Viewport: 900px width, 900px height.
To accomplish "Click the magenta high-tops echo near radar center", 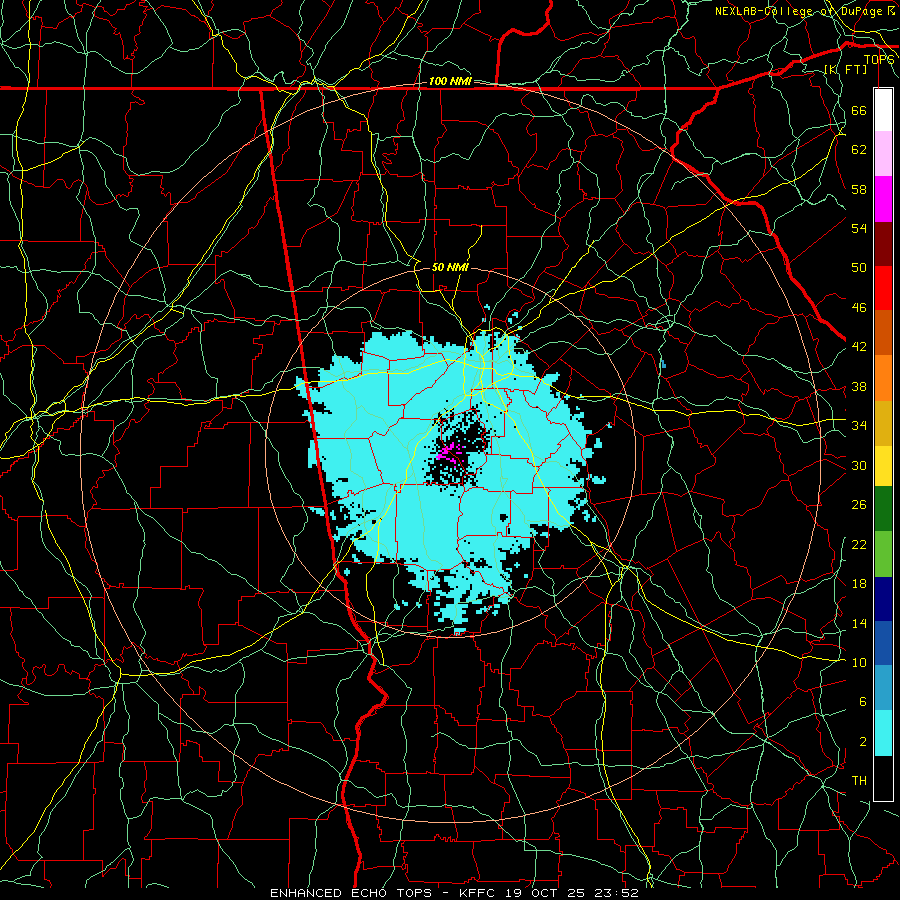I will click(x=448, y=452).
